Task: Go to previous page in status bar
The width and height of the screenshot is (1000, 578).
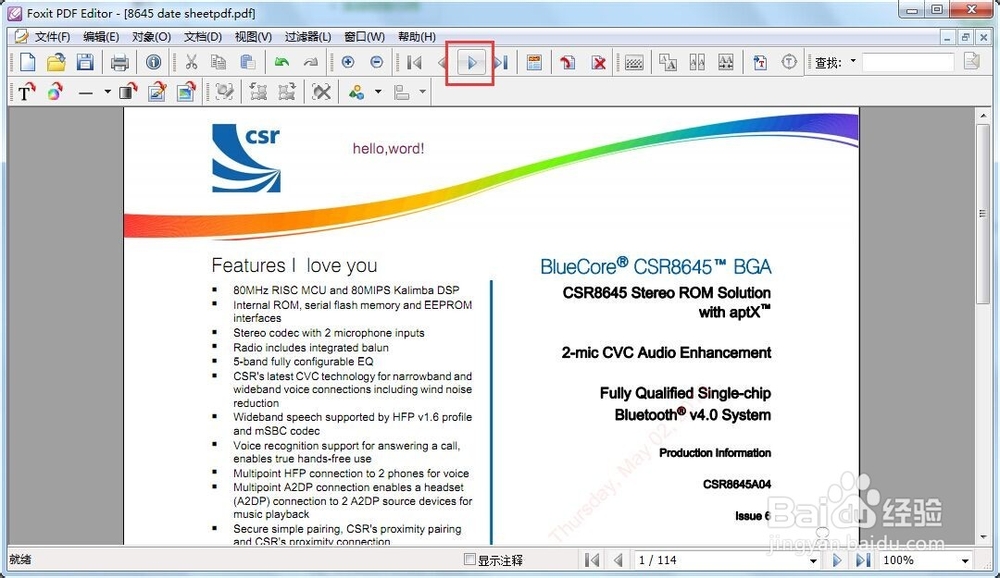Action: (617, 560)
